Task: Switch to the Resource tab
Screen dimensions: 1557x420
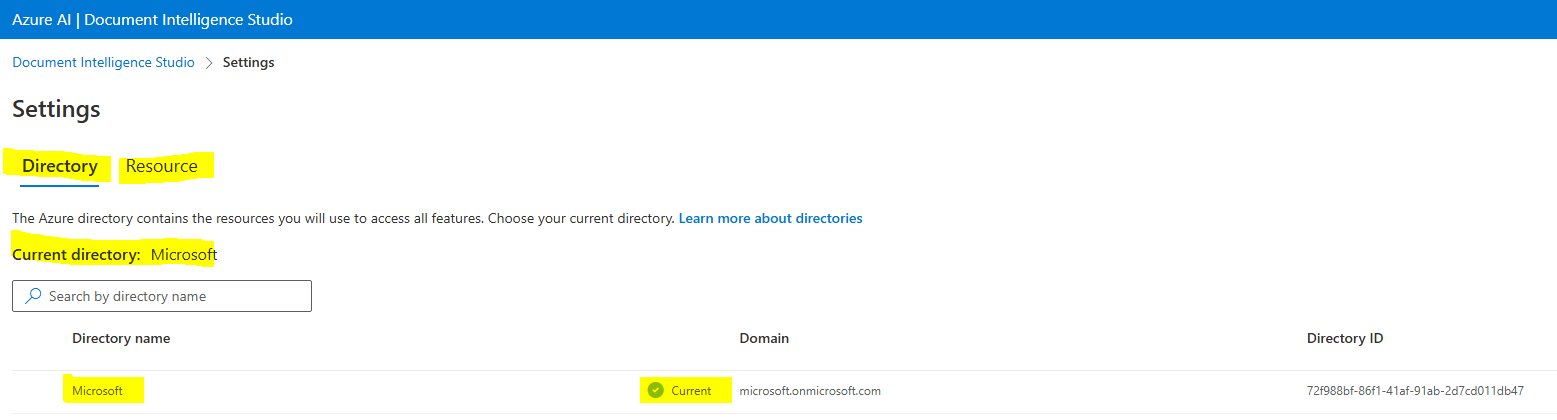Action: 162,166
